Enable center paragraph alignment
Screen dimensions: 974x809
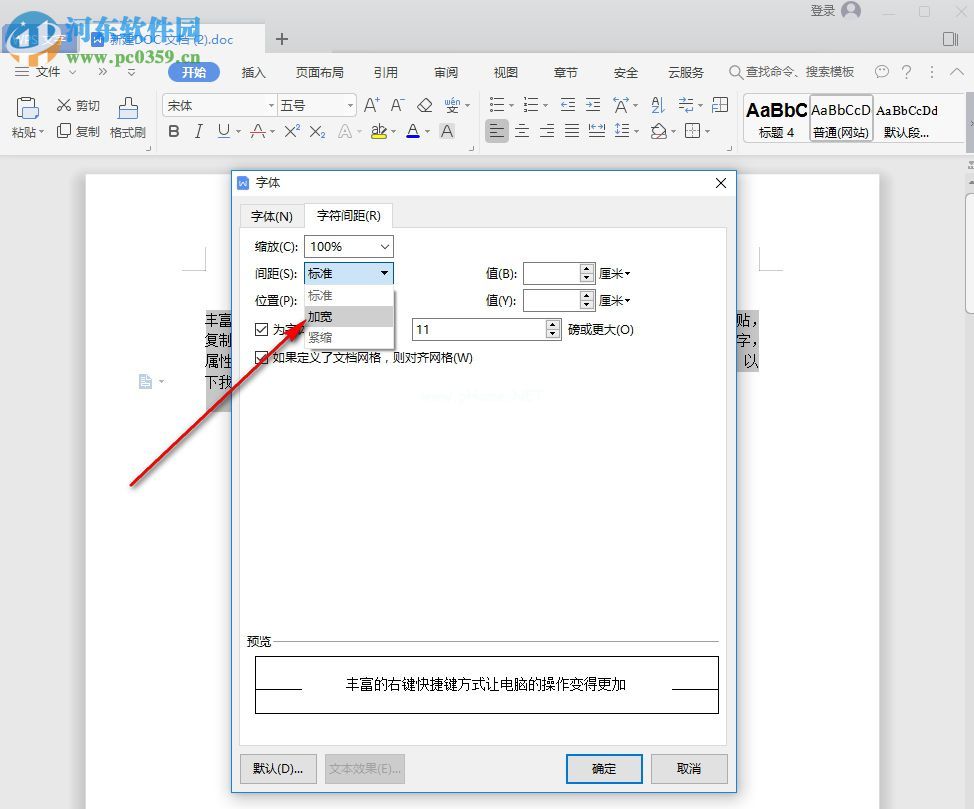pyautogui.click(x=522, y=131)
